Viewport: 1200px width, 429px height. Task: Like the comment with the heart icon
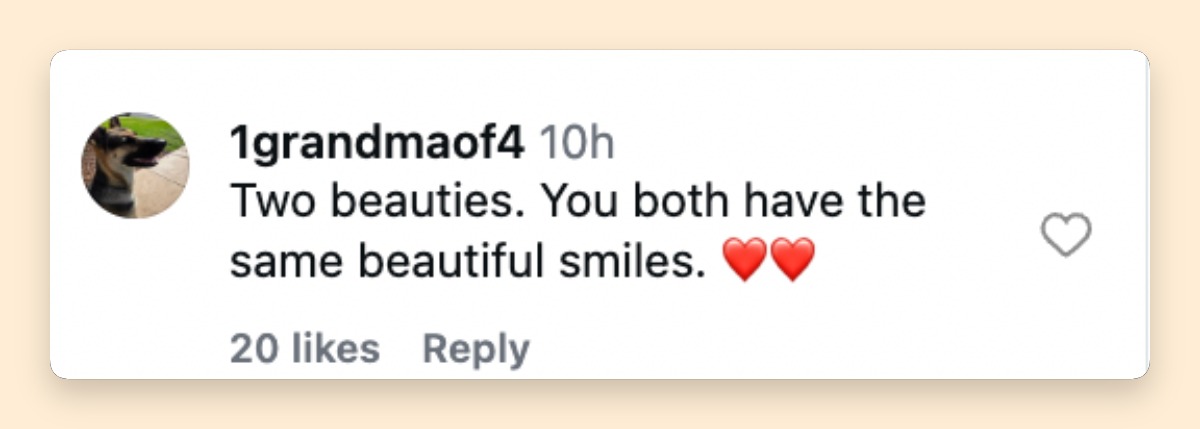coord(1066,235)
